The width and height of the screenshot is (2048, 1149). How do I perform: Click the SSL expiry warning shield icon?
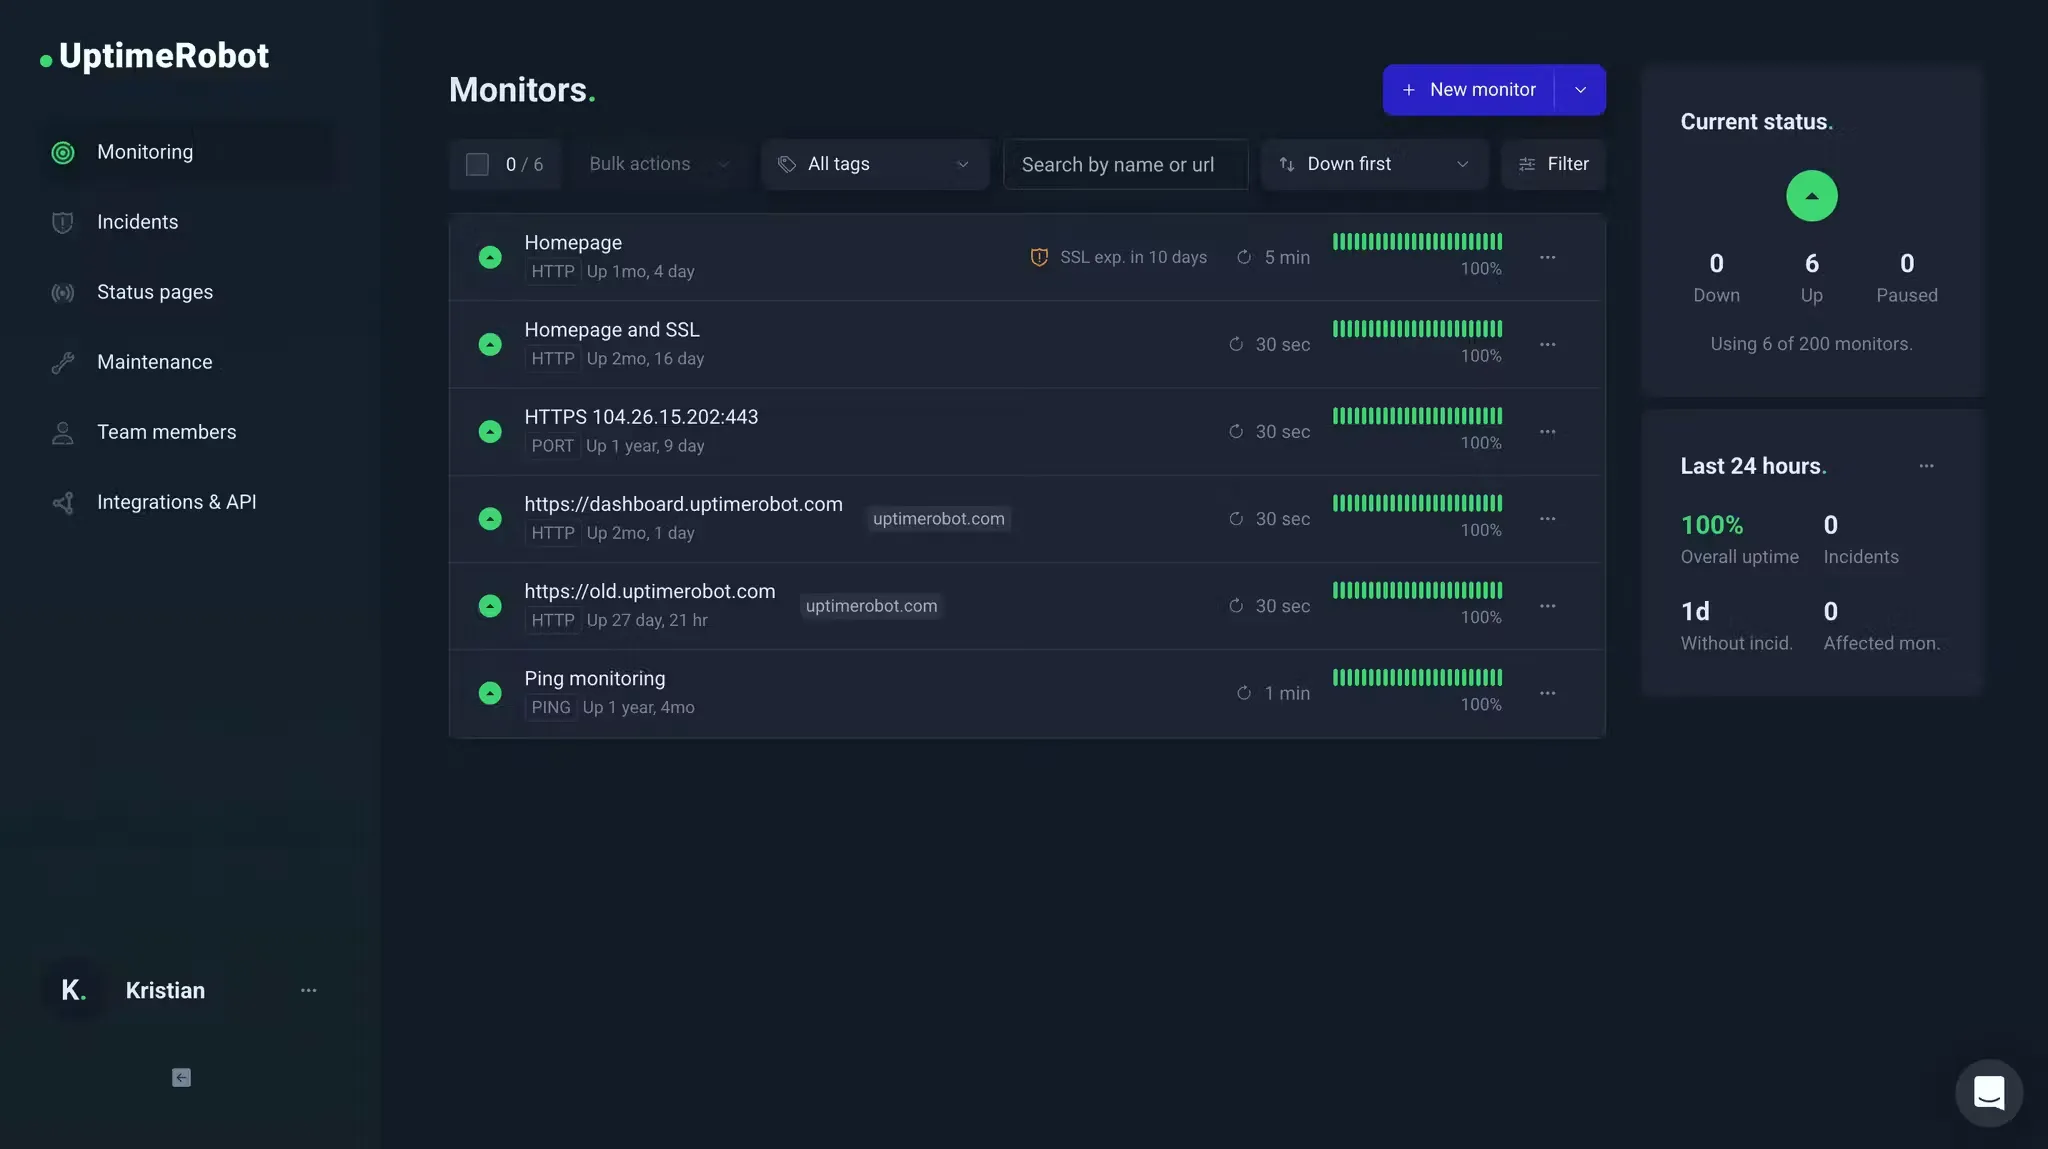1039,257
